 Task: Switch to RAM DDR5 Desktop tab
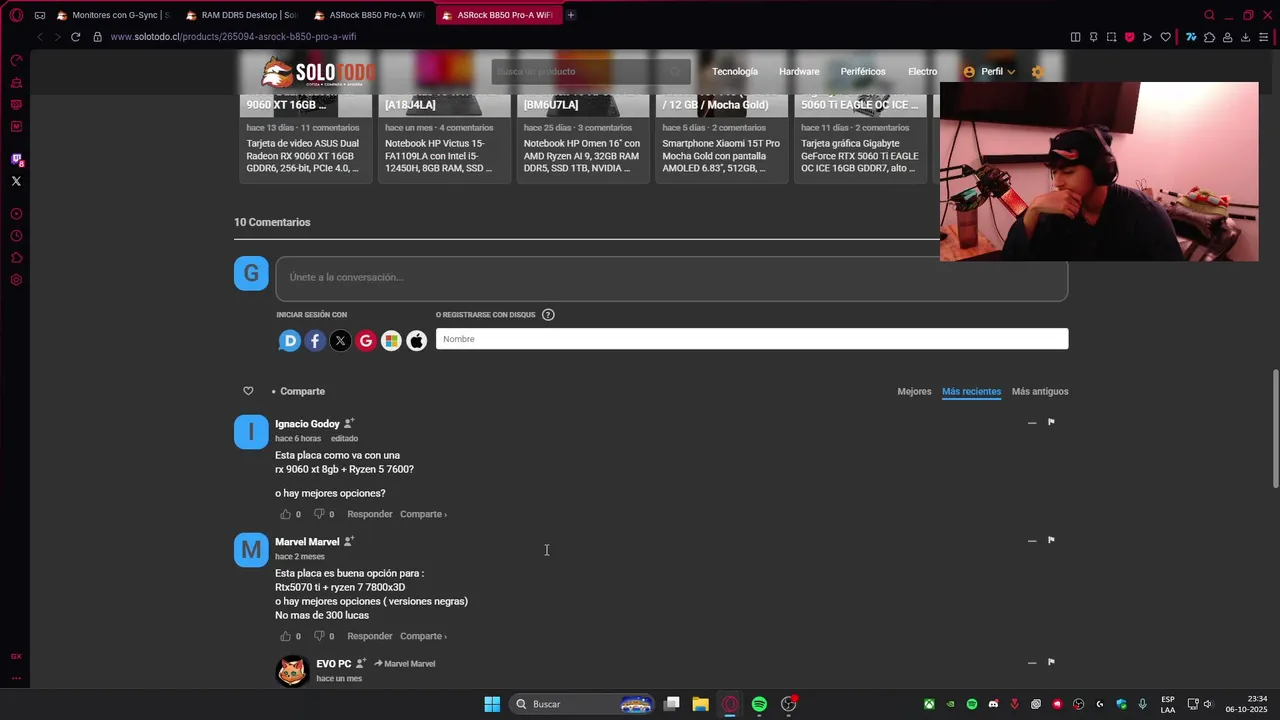coord(241,15)
